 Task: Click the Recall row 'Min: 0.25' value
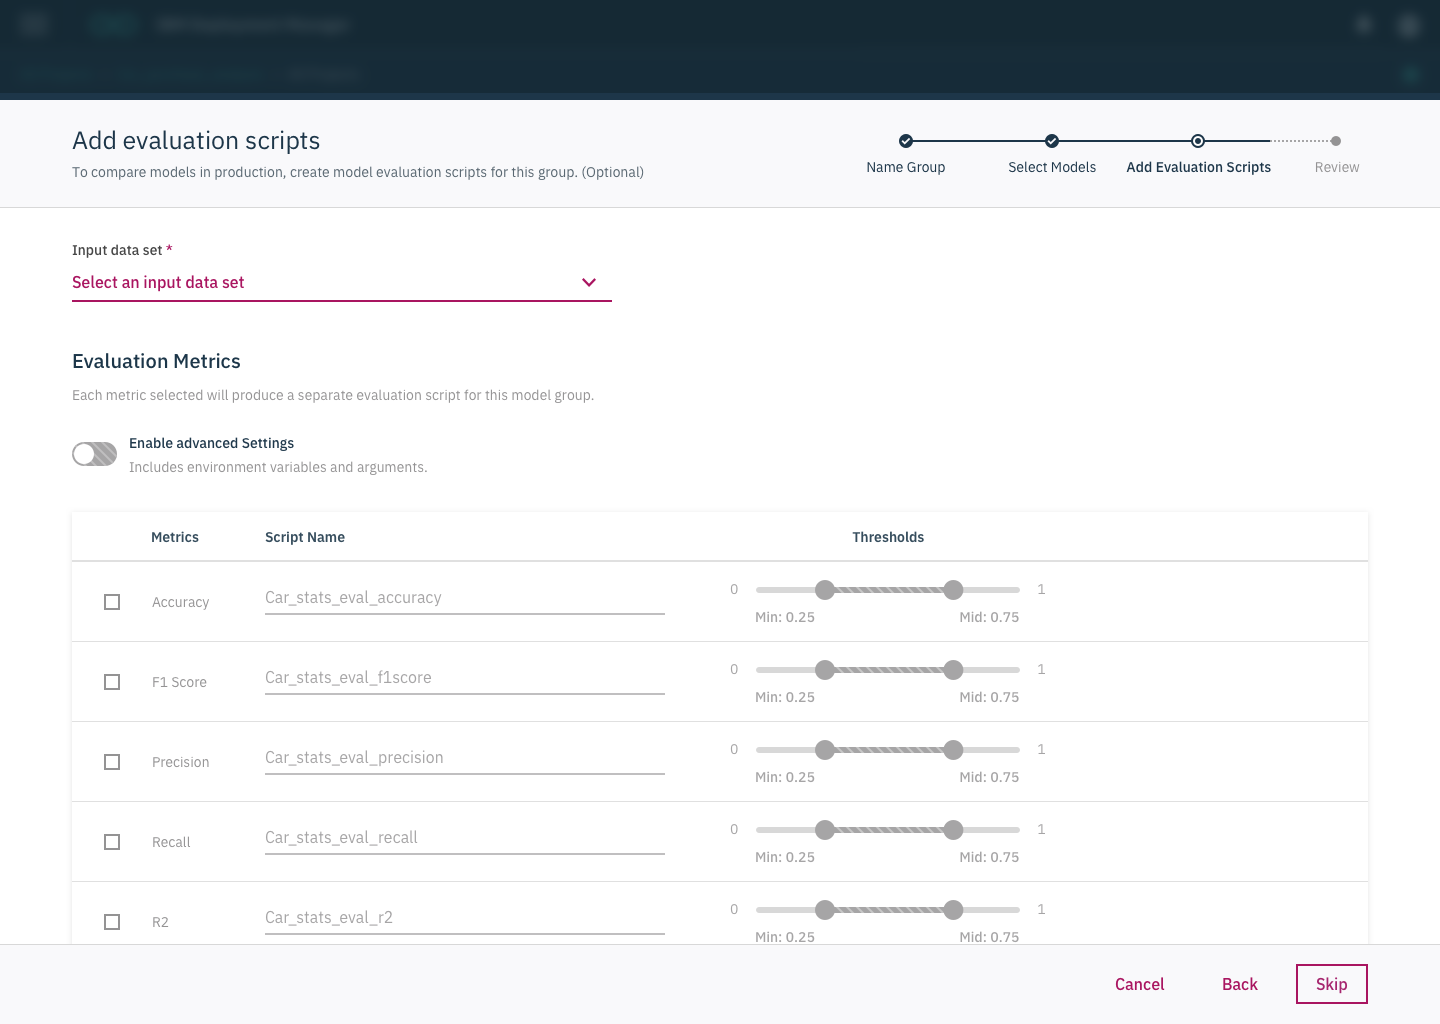click(785, 857)
